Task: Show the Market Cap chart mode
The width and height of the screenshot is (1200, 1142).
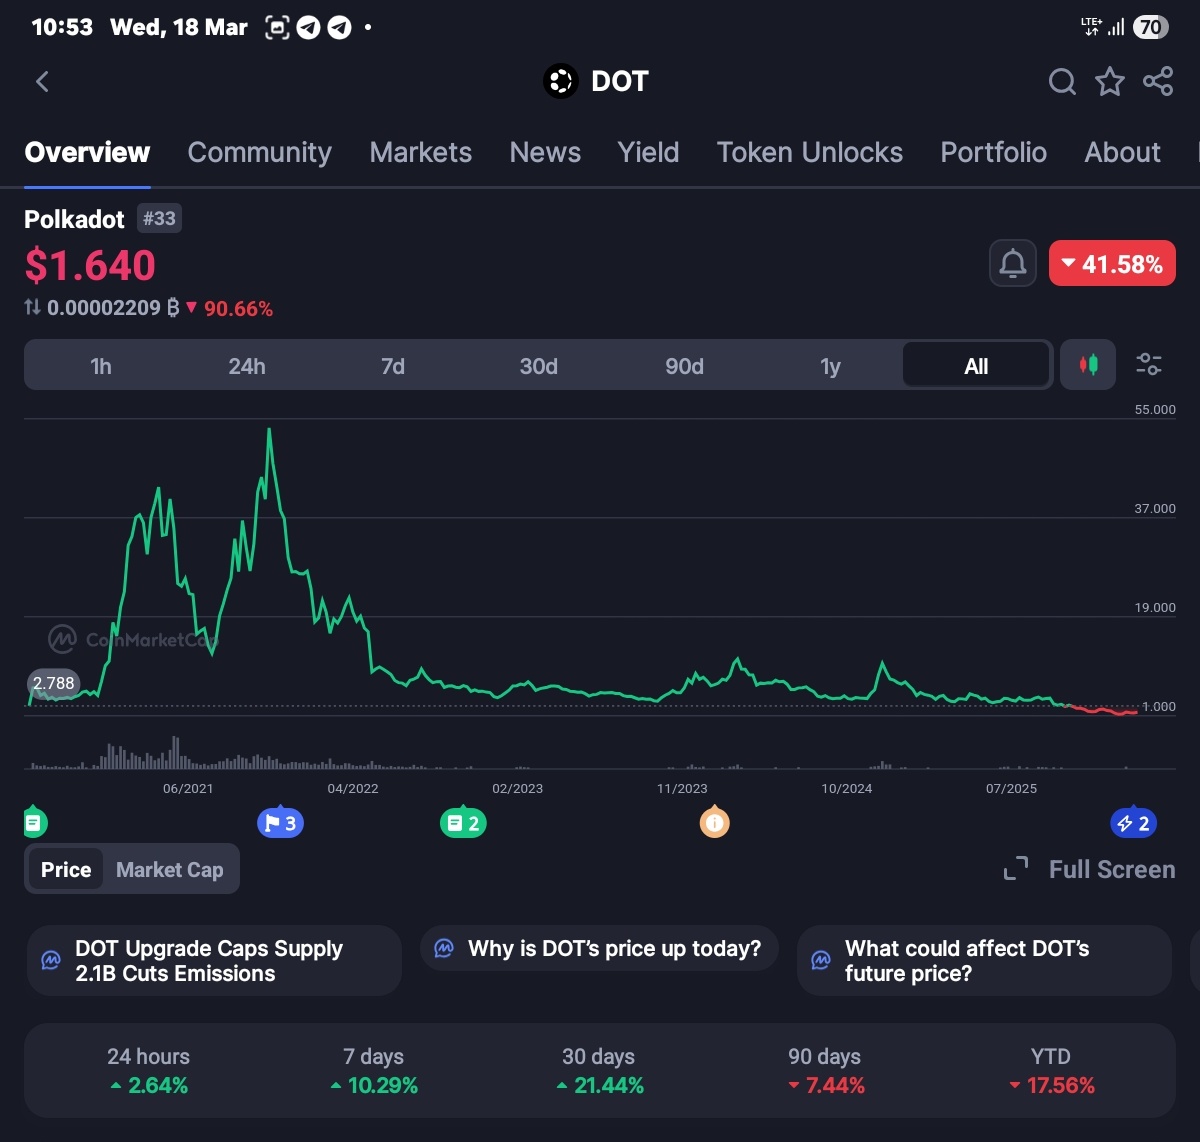Action: coord(170,869)
